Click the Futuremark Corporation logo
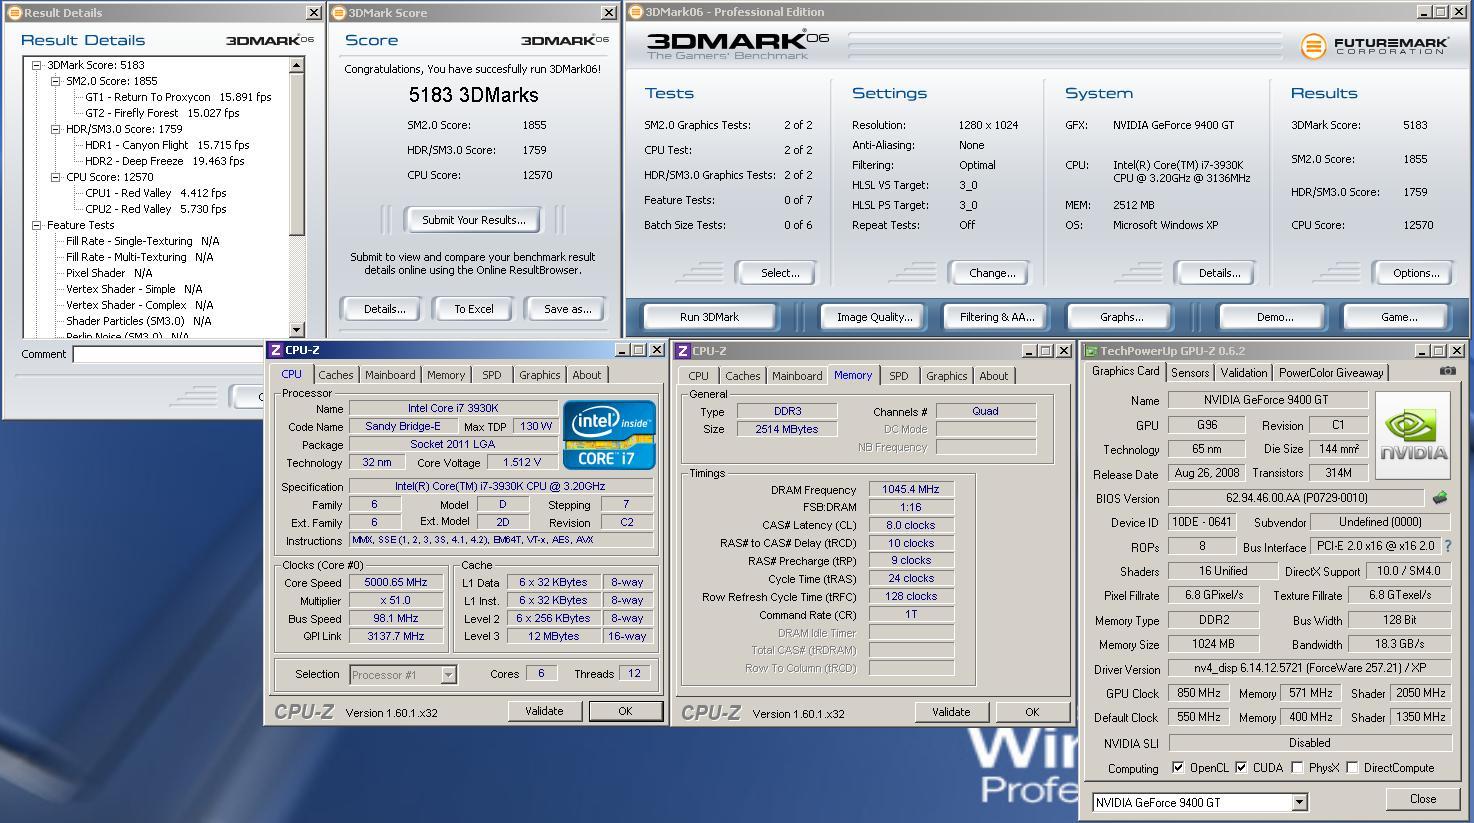The height and width of the screenshot is (823, 1474). (1374, 46)
